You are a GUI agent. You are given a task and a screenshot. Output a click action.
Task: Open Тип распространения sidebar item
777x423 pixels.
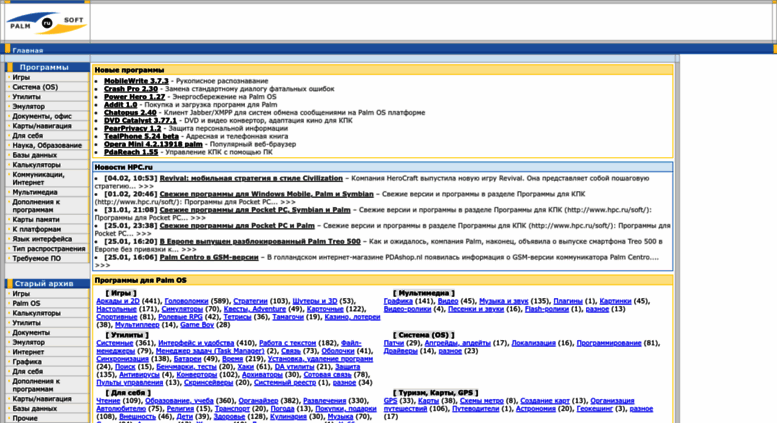point(49,249)
